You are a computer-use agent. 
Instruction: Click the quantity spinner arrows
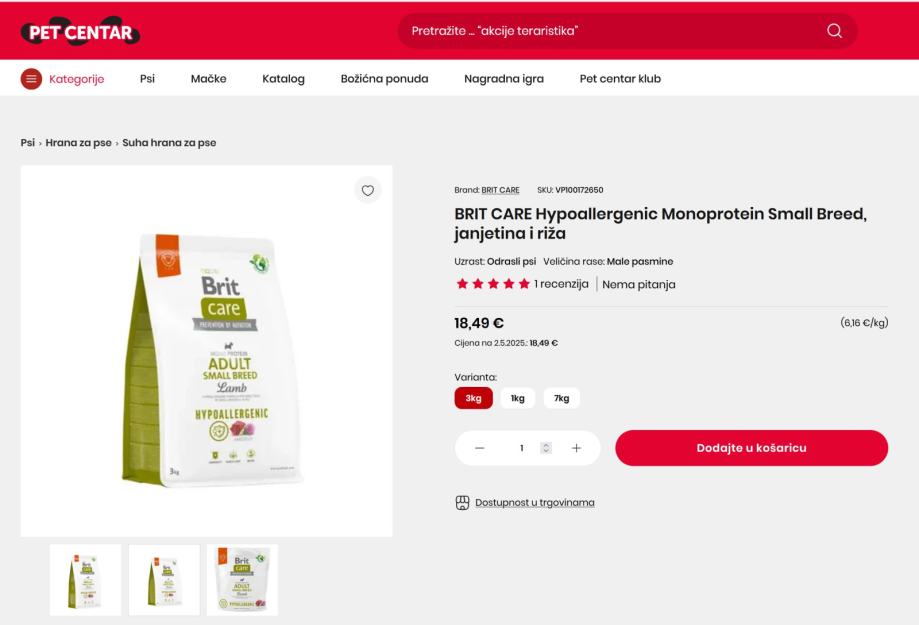[x=546, y=448]
